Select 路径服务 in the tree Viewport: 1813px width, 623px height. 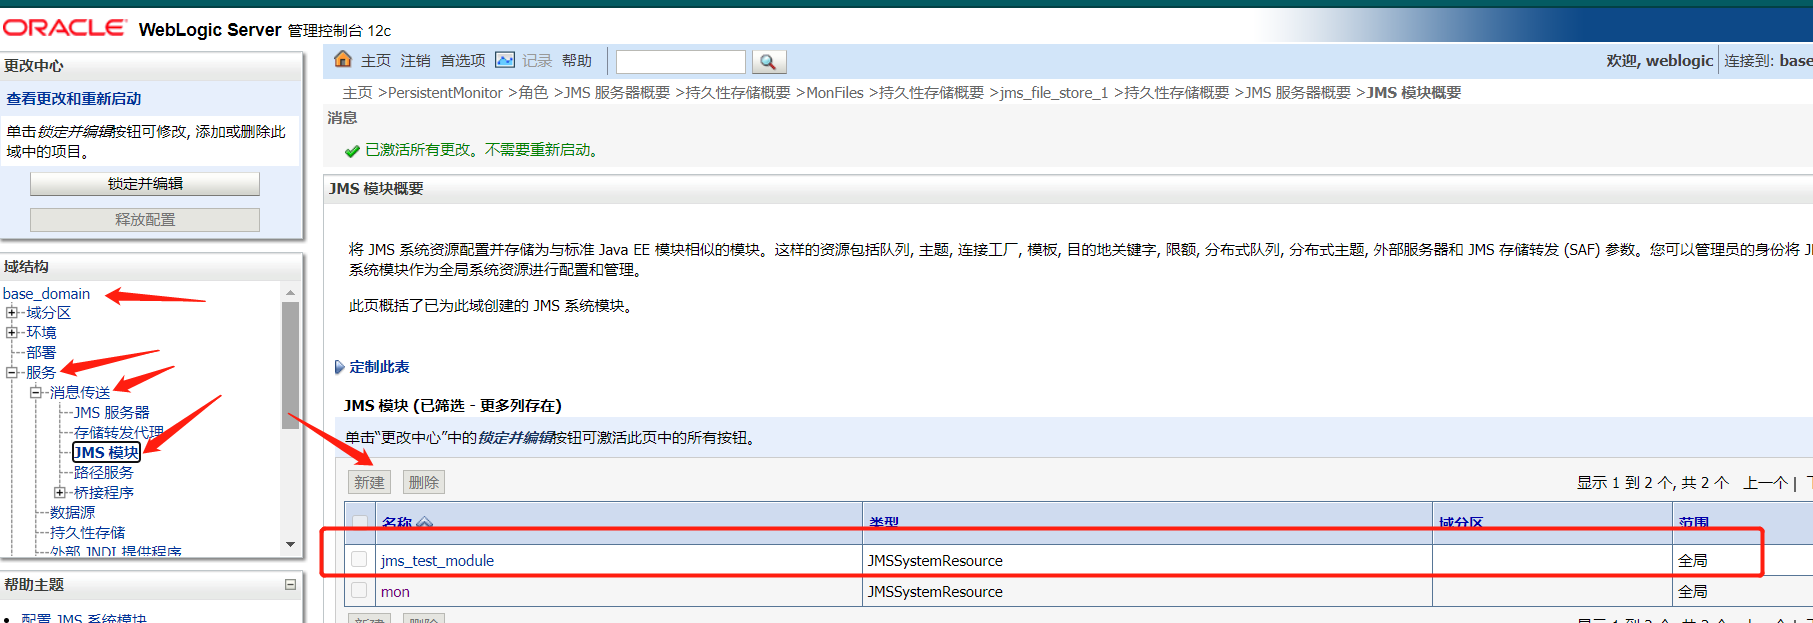click(104, 473)
